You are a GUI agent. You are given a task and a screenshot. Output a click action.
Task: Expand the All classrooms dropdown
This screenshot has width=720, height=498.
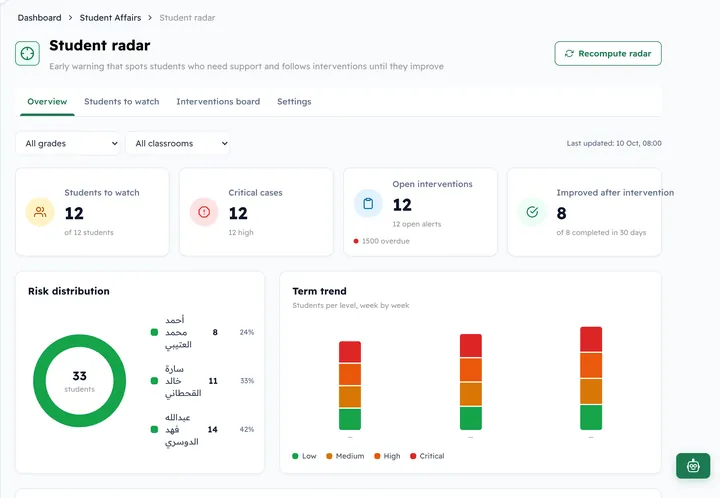point(177,144)
